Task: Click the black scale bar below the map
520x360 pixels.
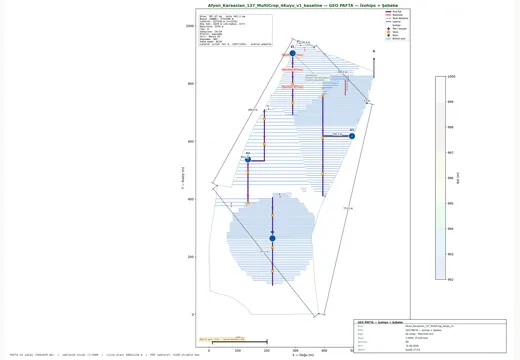Action: [240, 342]
